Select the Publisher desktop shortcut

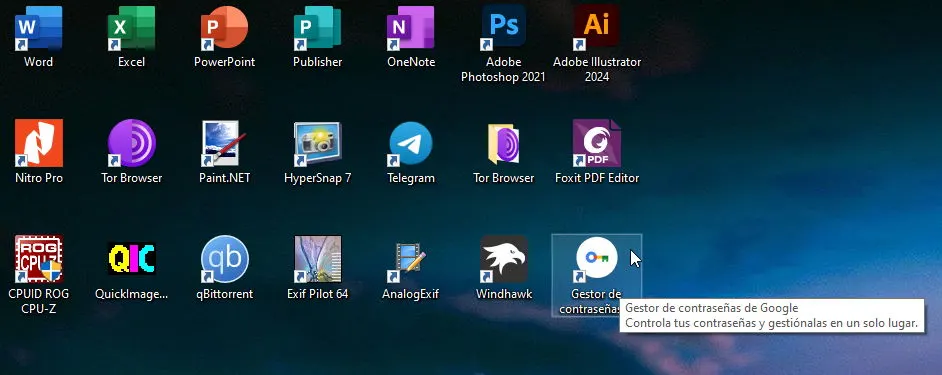click(317, 28)
